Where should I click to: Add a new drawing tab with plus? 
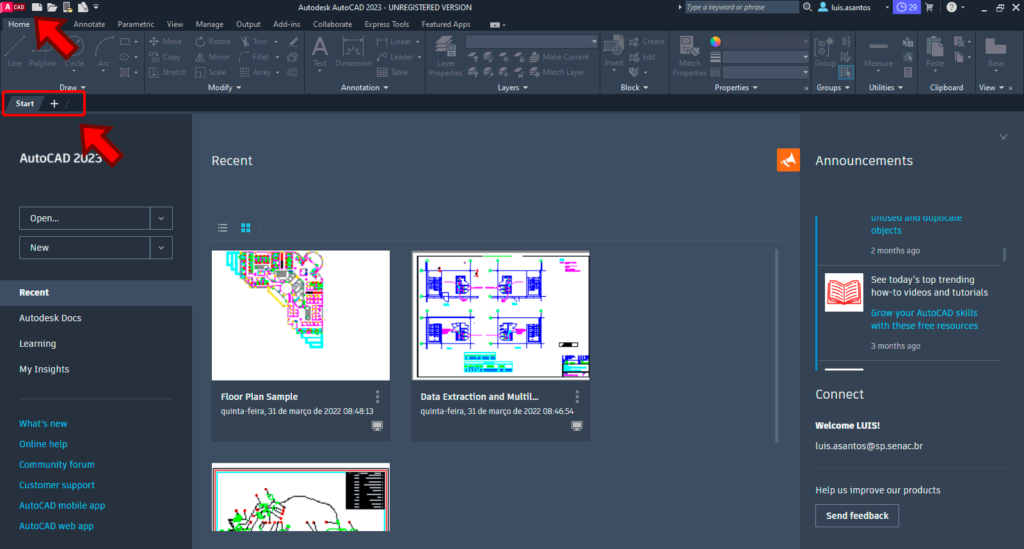pos(54,103)
